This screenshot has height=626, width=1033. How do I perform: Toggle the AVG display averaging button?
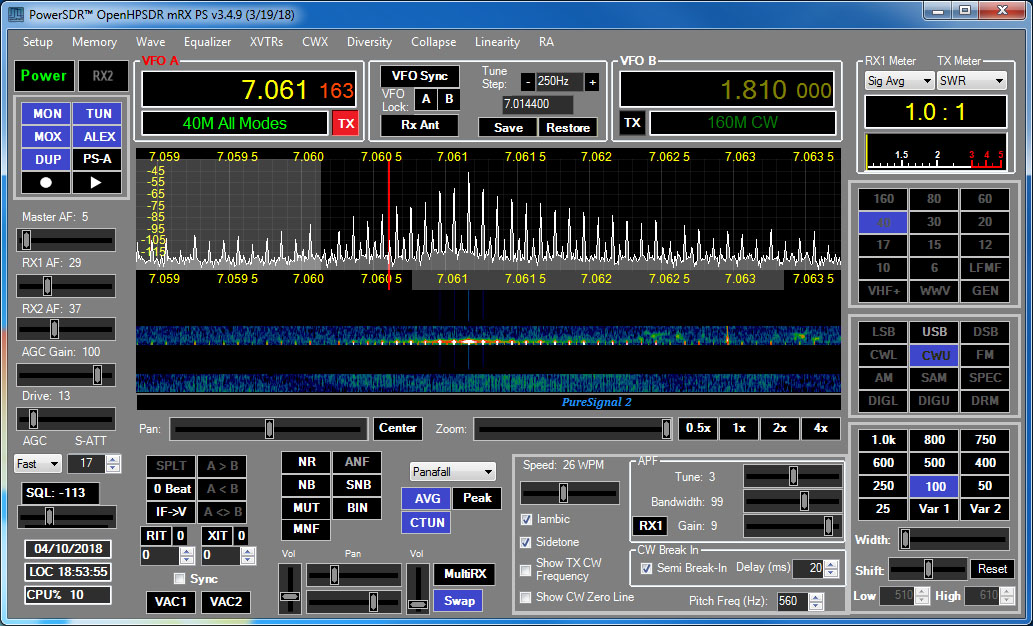(427, 499)
